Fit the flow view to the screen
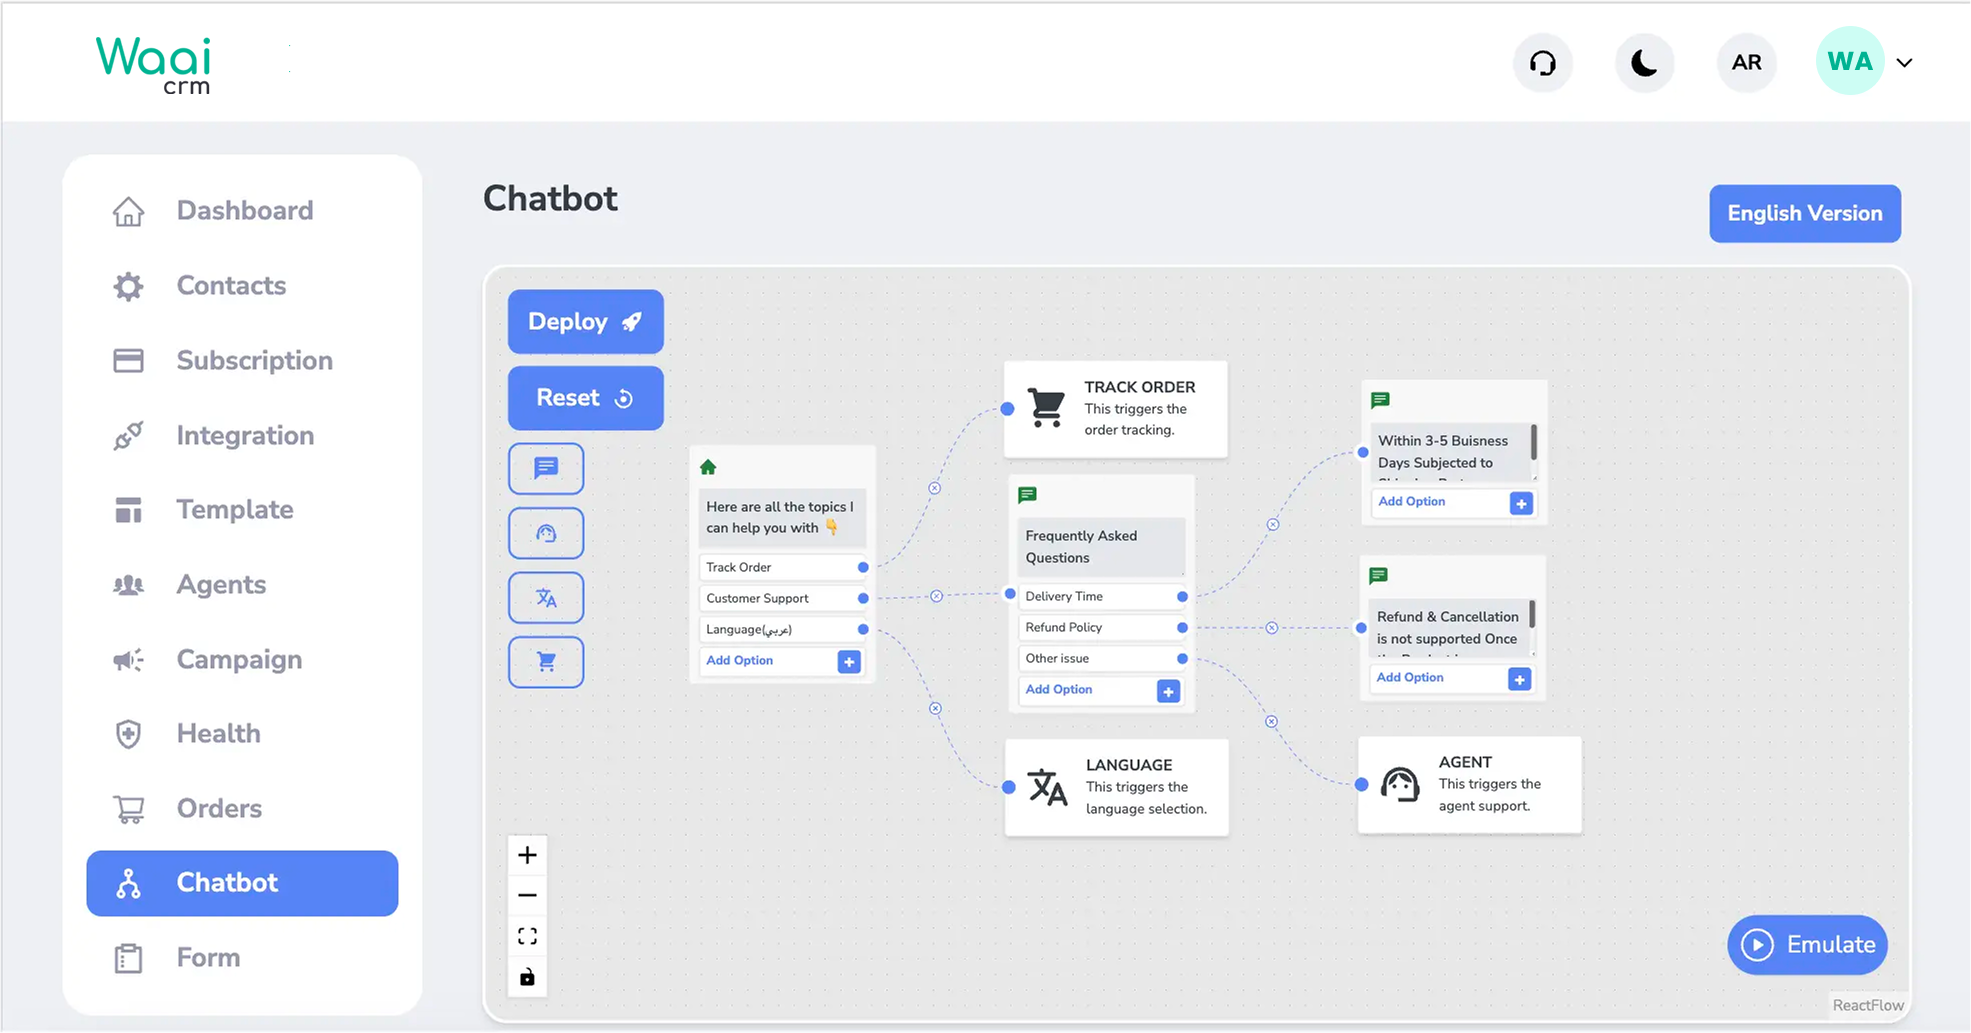1971x1033 pixels. point(527,936)
